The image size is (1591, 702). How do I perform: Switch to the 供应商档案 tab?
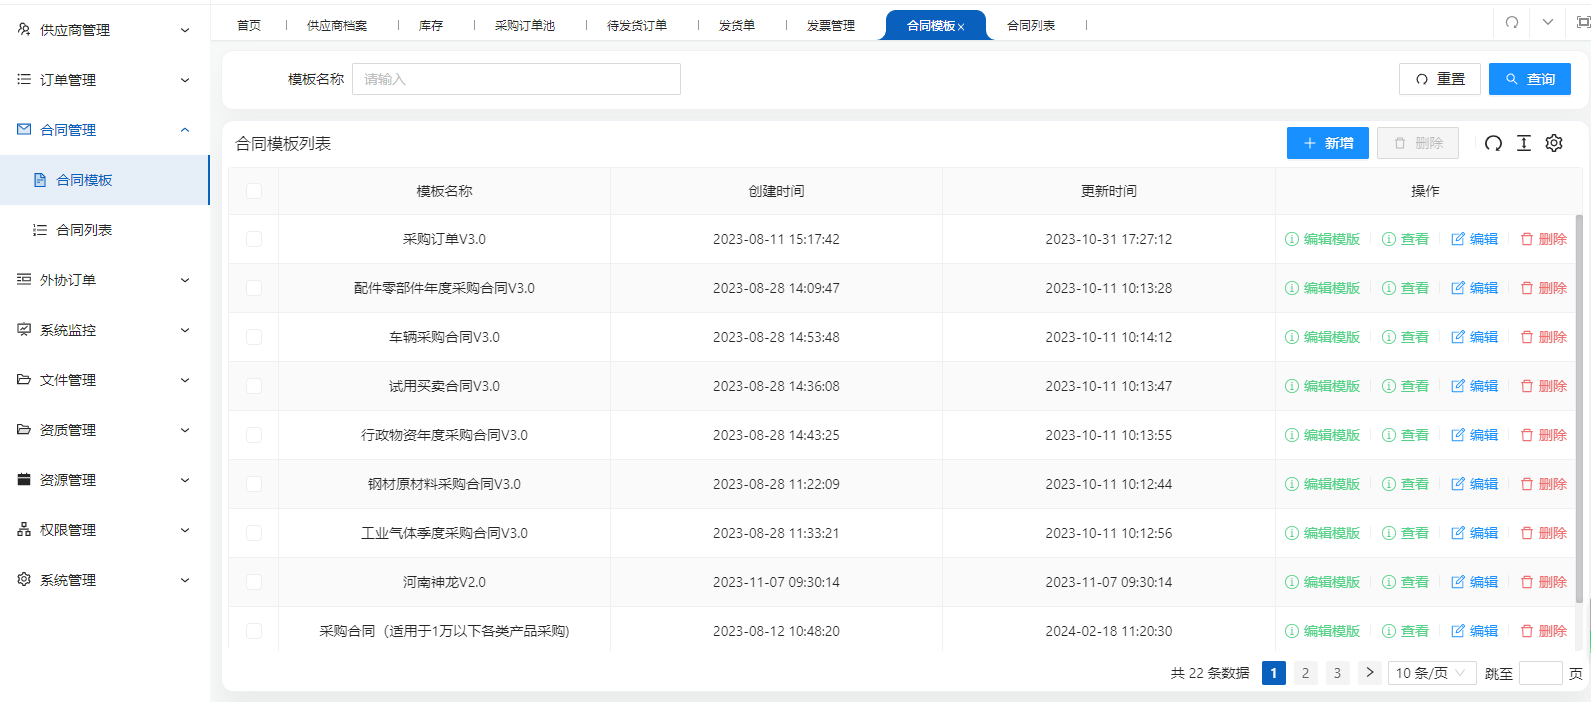[x=337, y=25]
